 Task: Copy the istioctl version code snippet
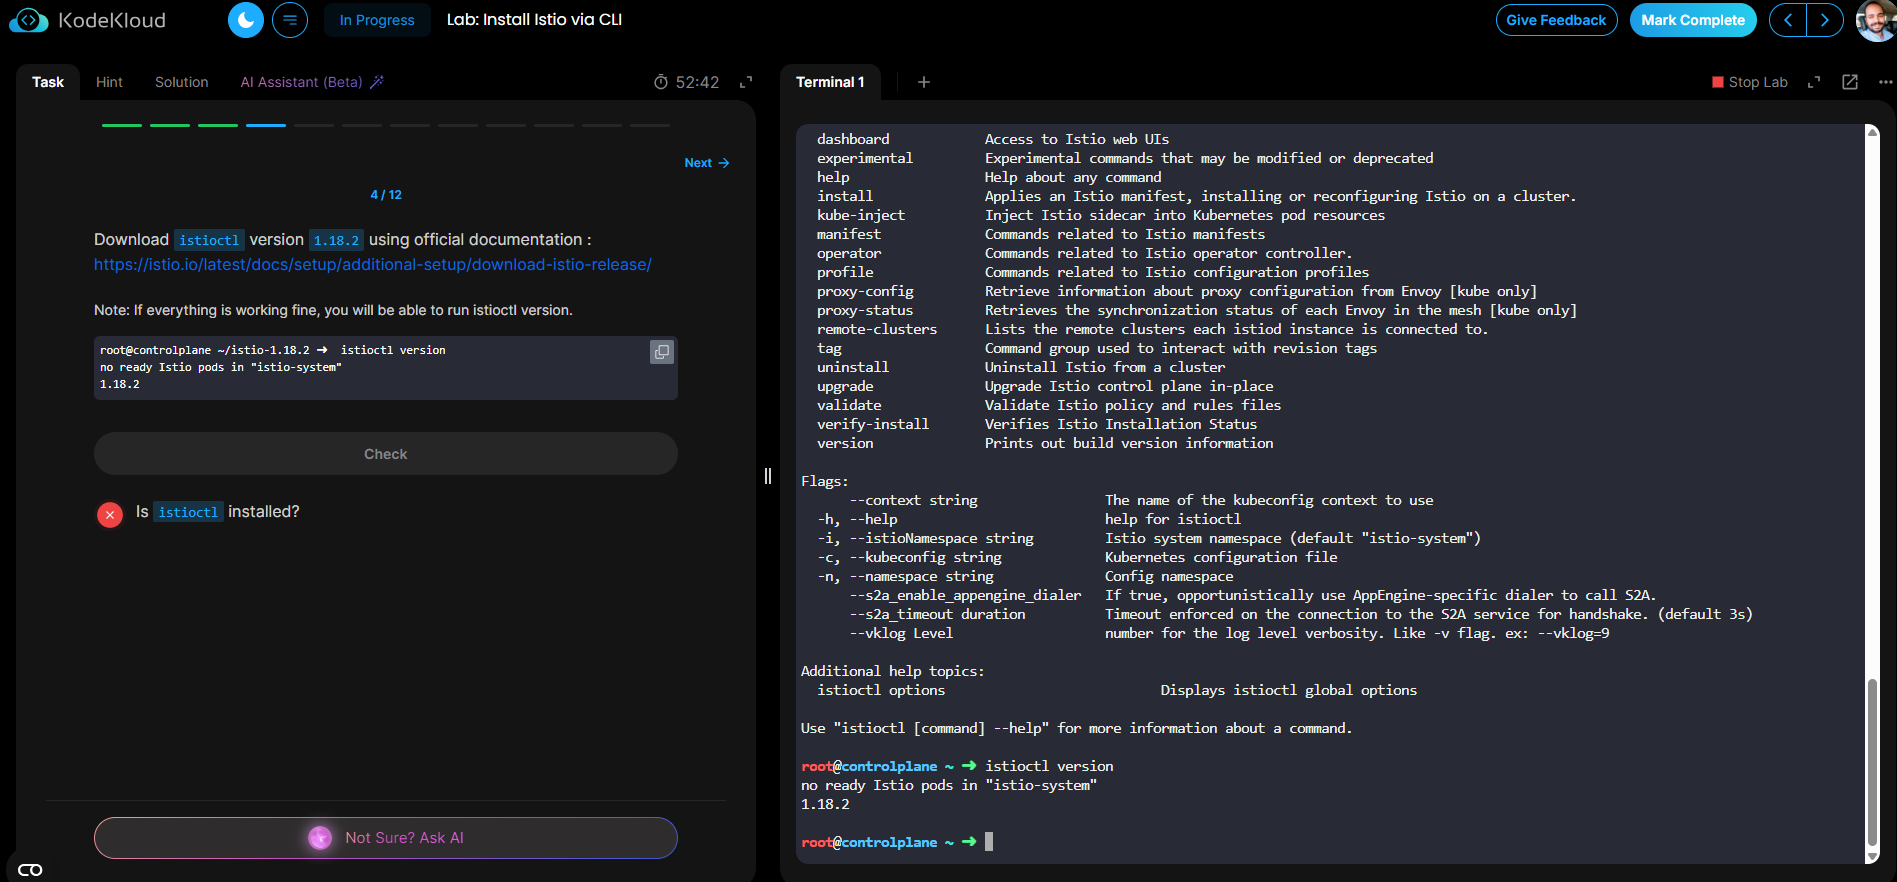(661, 352)
